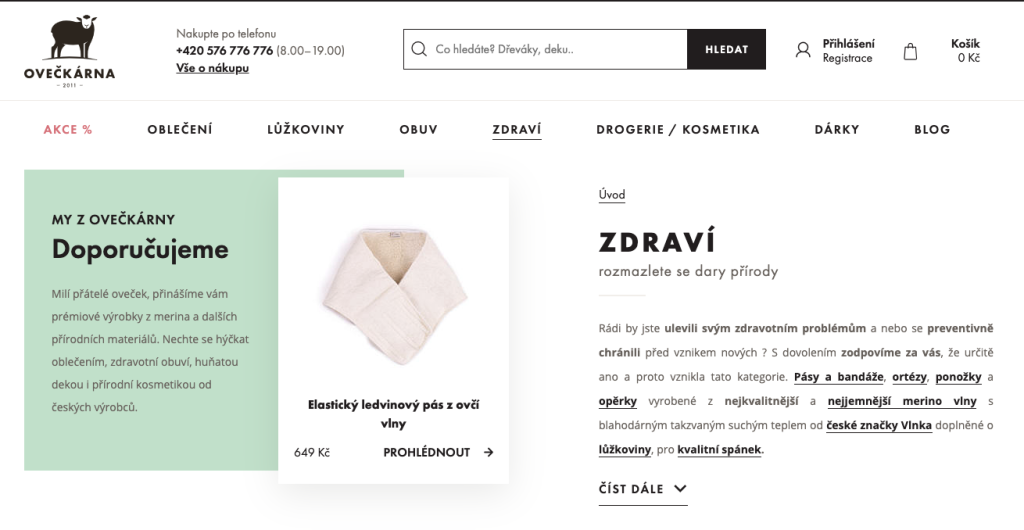Click the Ovečkárna sheep logo

(69, 49)
